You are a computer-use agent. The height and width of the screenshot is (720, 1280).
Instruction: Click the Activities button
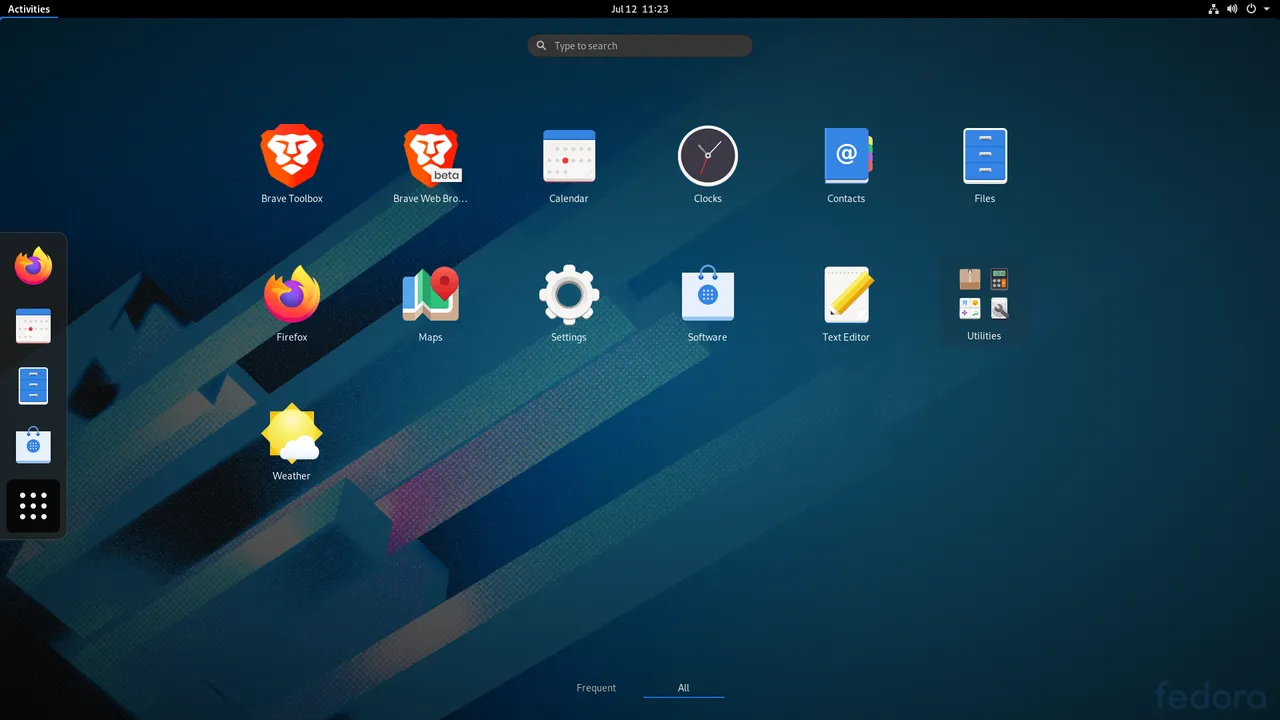pos(29,9)
